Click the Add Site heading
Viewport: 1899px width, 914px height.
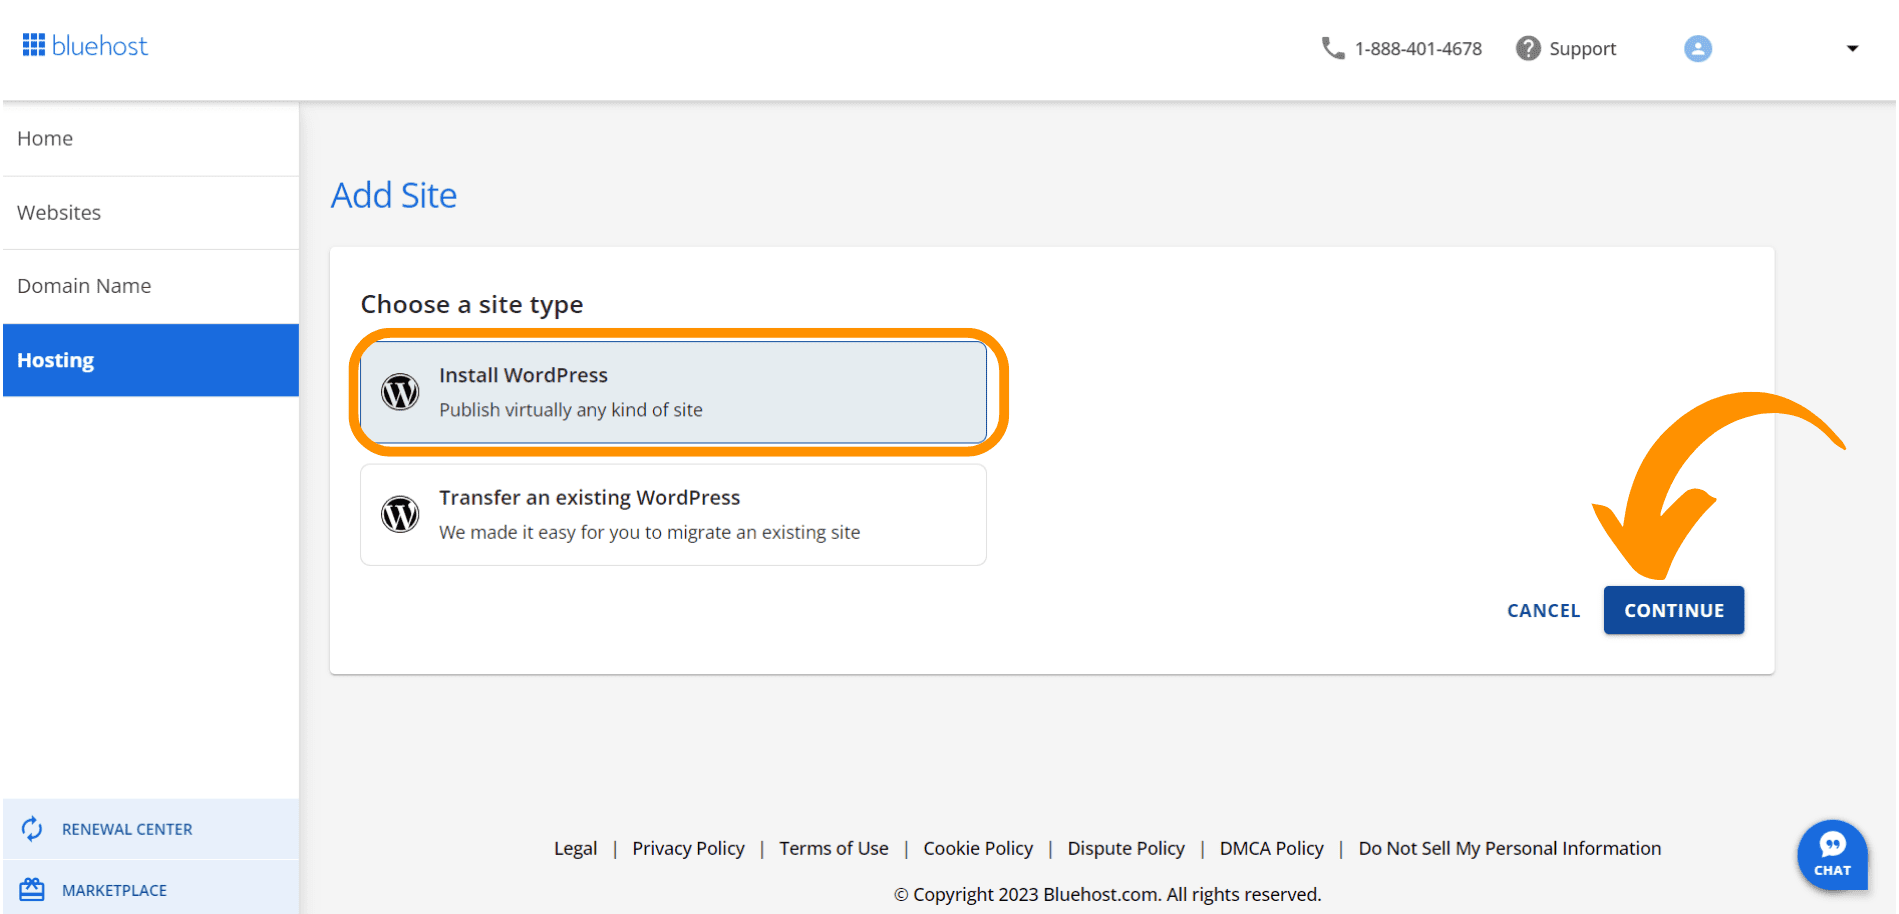tap(394, 195)
